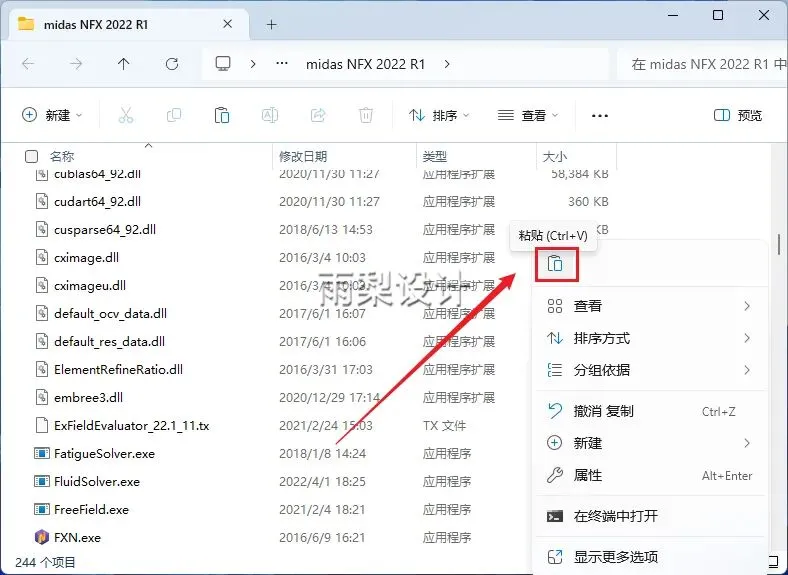Close the midas NFX 2022 R1 tab
Viewport: 788px width, 575px height.
click(x=228, y=24)
